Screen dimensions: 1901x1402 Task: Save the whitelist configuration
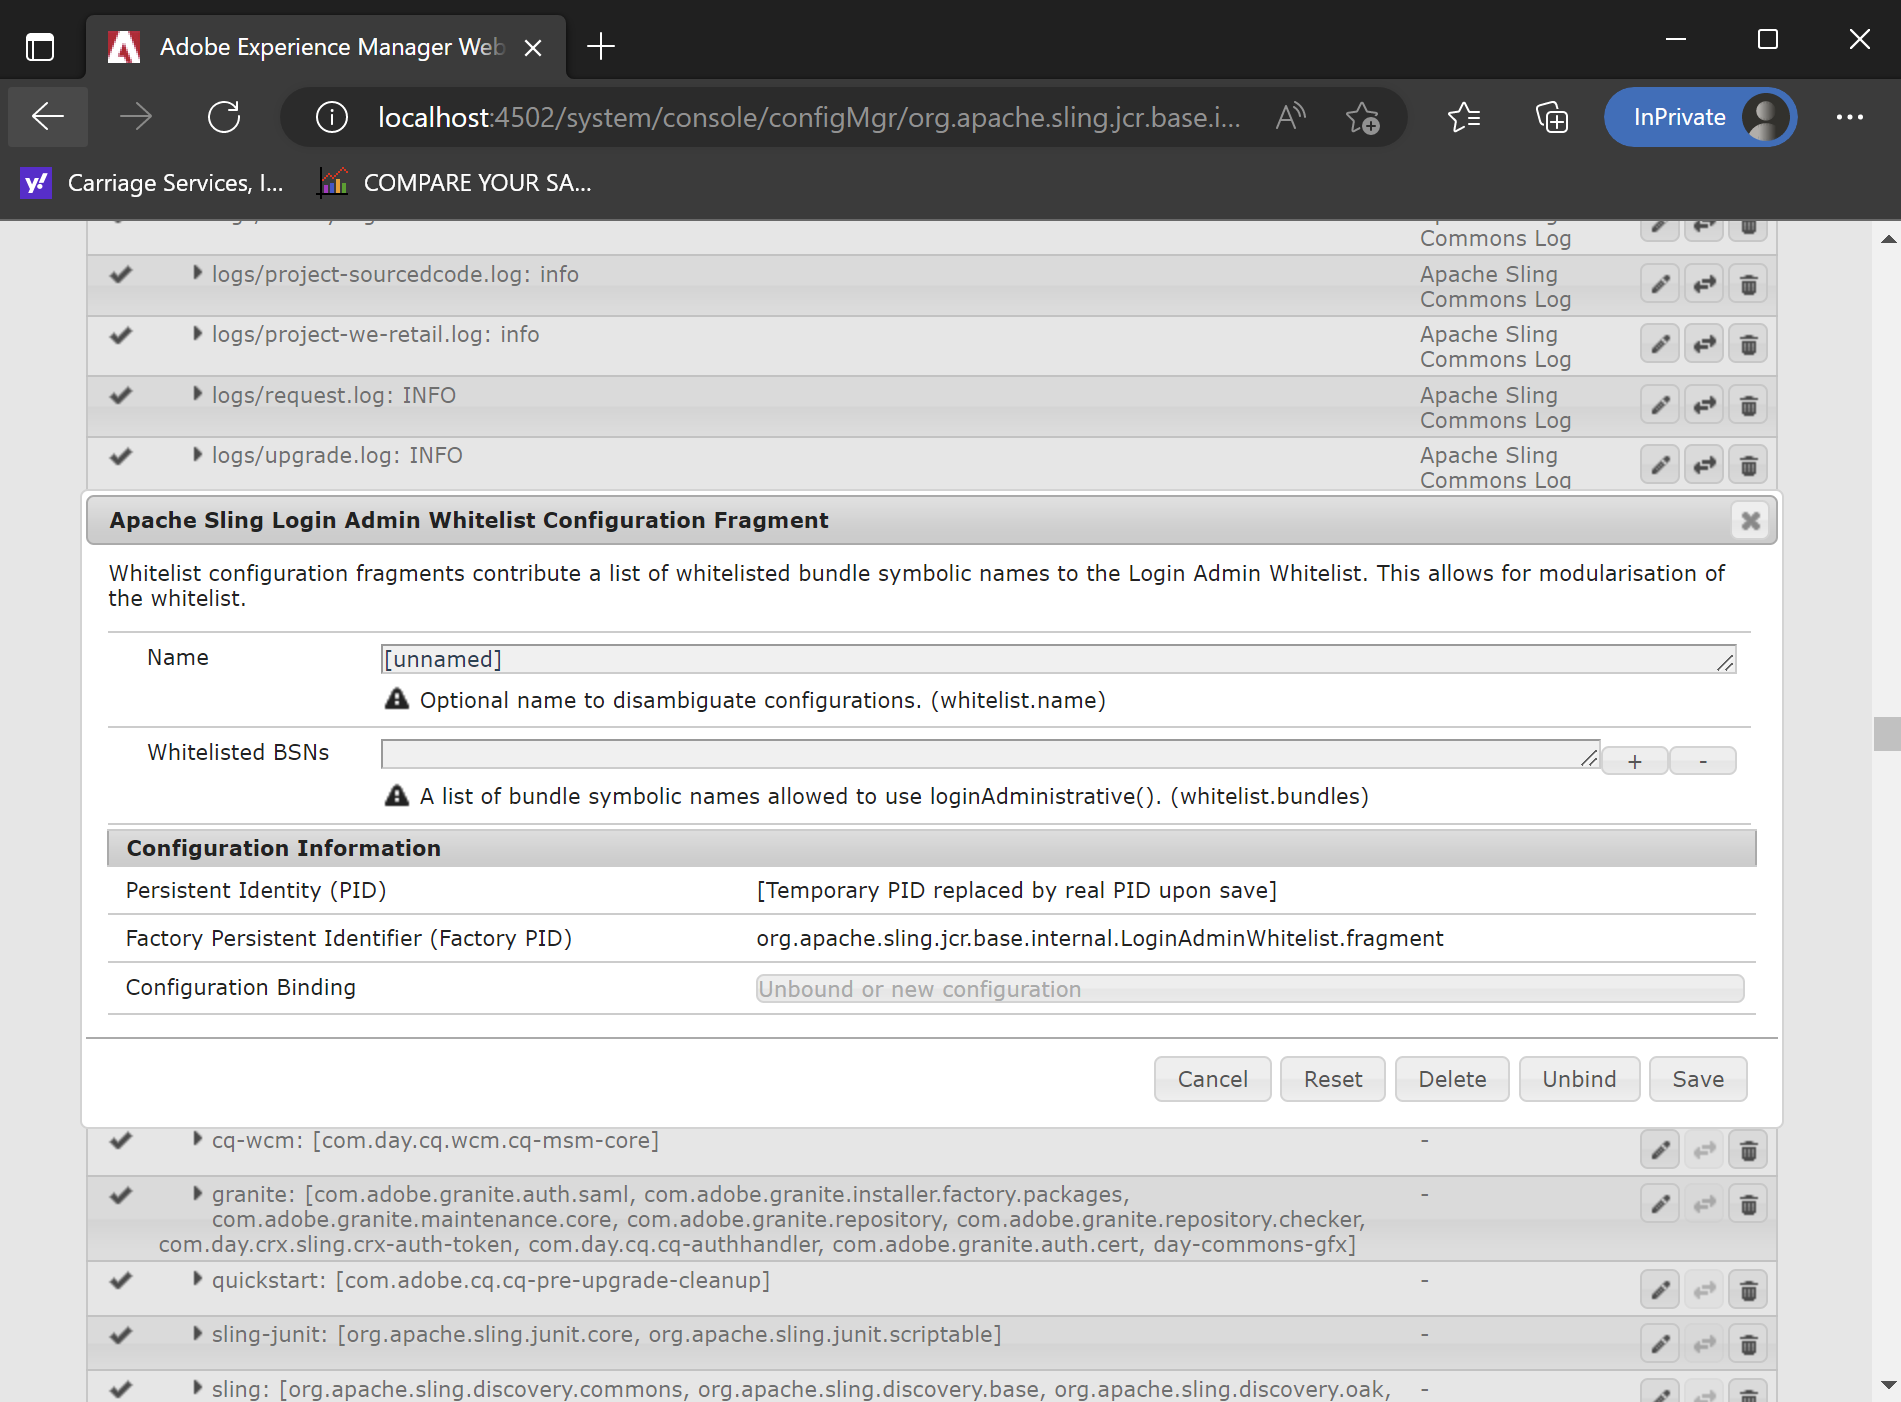tap(1697, 1079)
